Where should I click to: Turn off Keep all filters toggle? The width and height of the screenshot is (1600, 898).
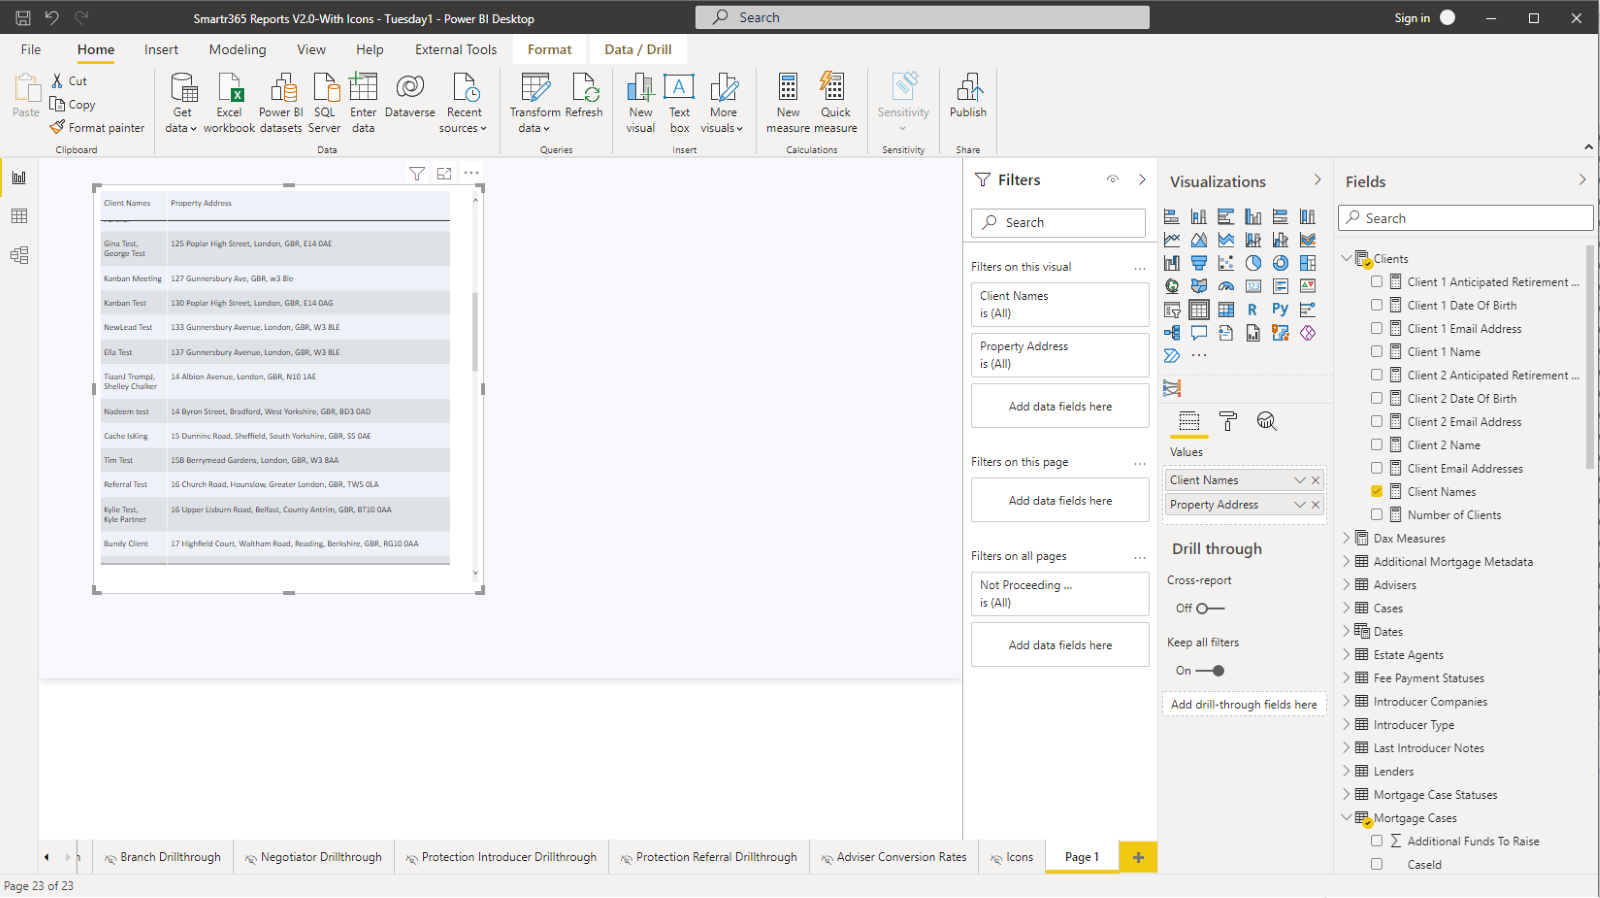click(1210, 671)
